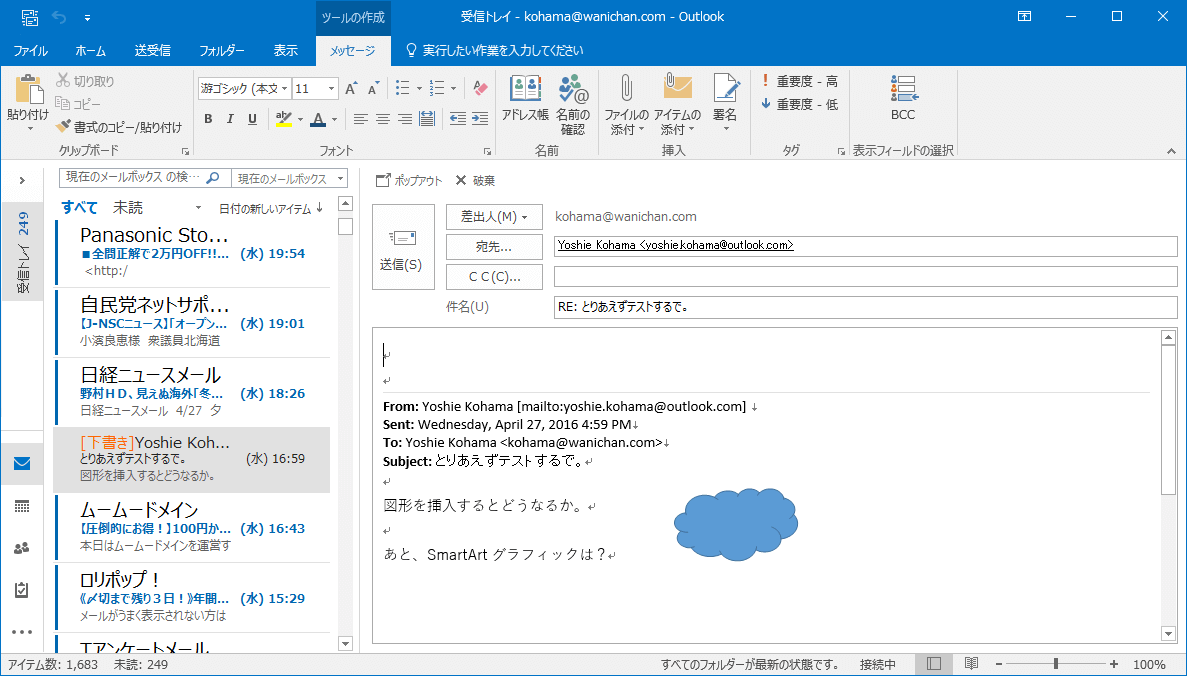This screenshot has height=676, width=1187.
Task: Switch to Reading view in status bar
Action: pos(971,664)
